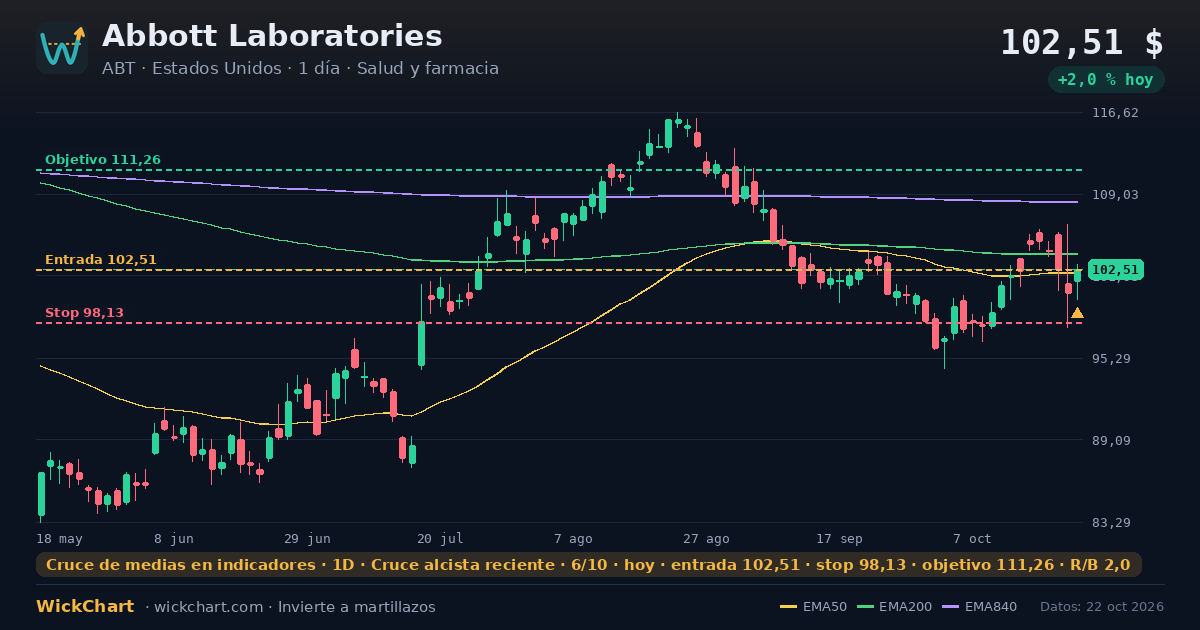Click the '7 ago' date label
This screenshot has height=630, width=1200.
coord(573,538)
